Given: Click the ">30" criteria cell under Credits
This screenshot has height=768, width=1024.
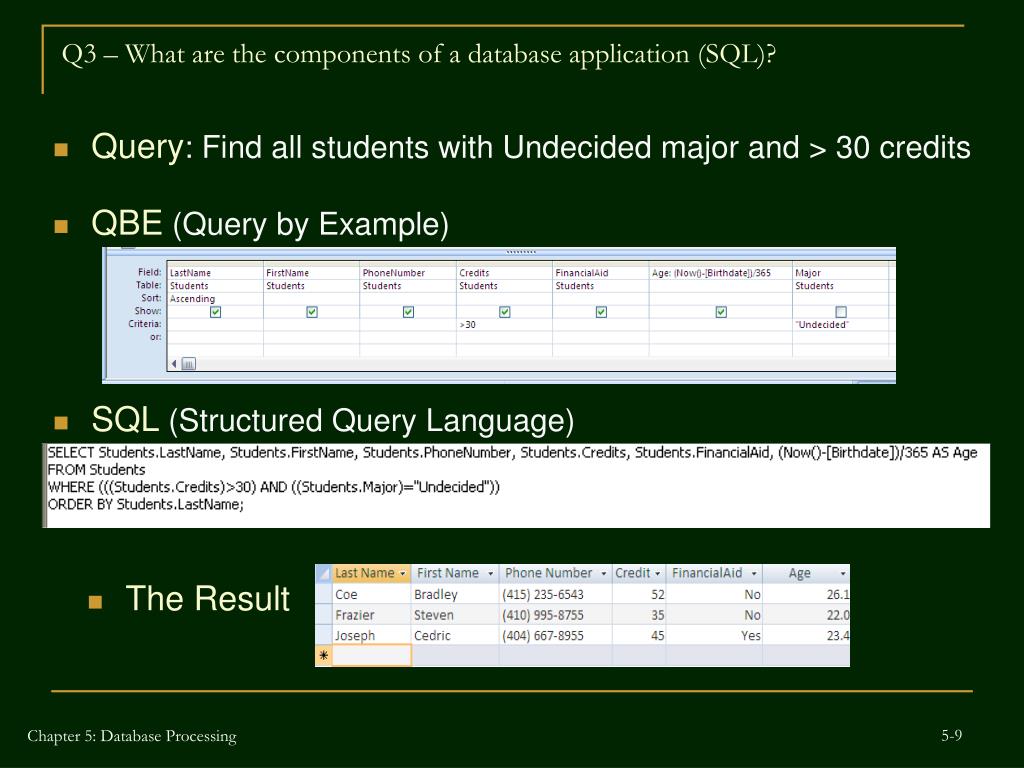Looking at the screenshot, I should pyautogui.click(x=503, y=325).
